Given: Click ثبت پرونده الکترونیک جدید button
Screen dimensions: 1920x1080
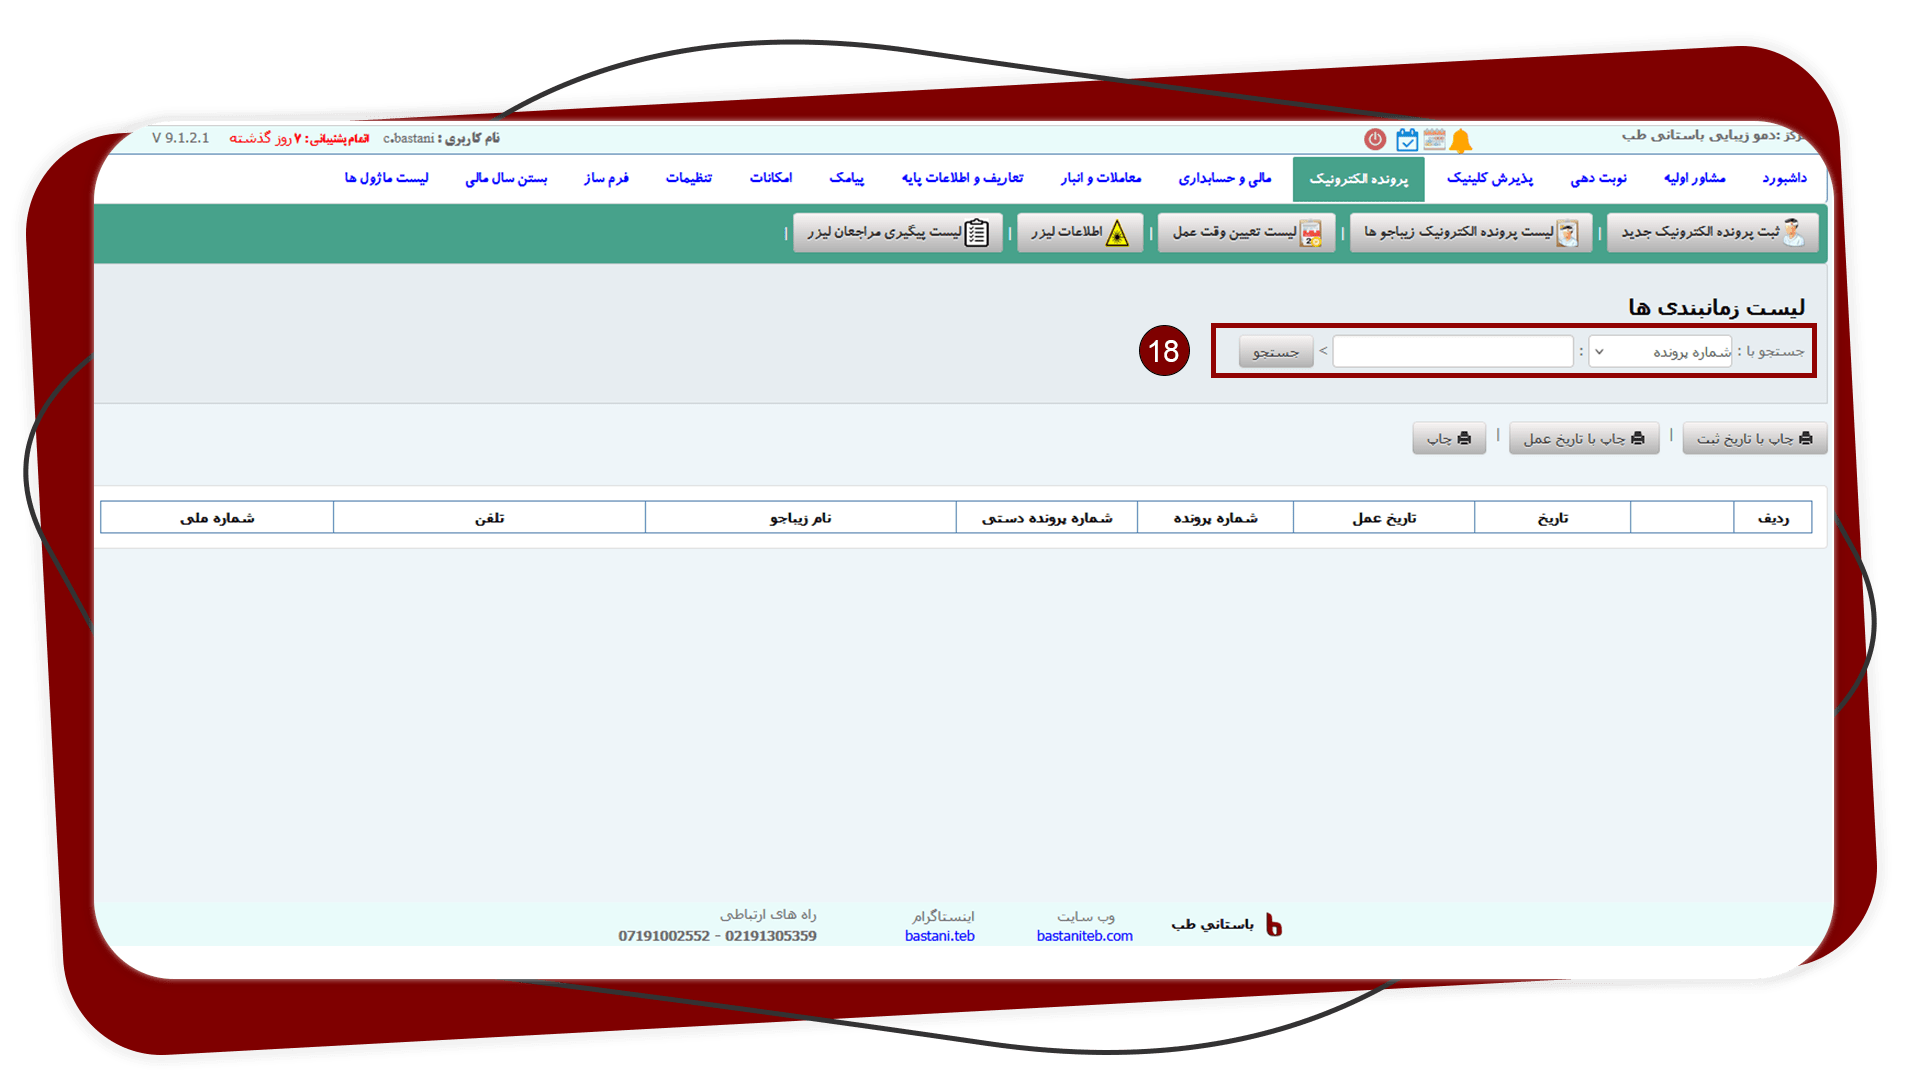Looking at the screenshot, I should (x=1712, y=232).
